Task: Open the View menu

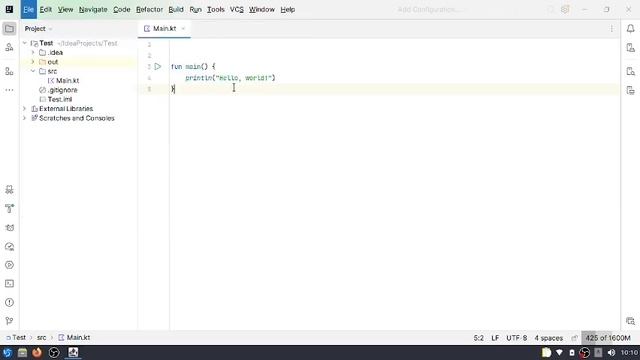Action: coord(65,9)
